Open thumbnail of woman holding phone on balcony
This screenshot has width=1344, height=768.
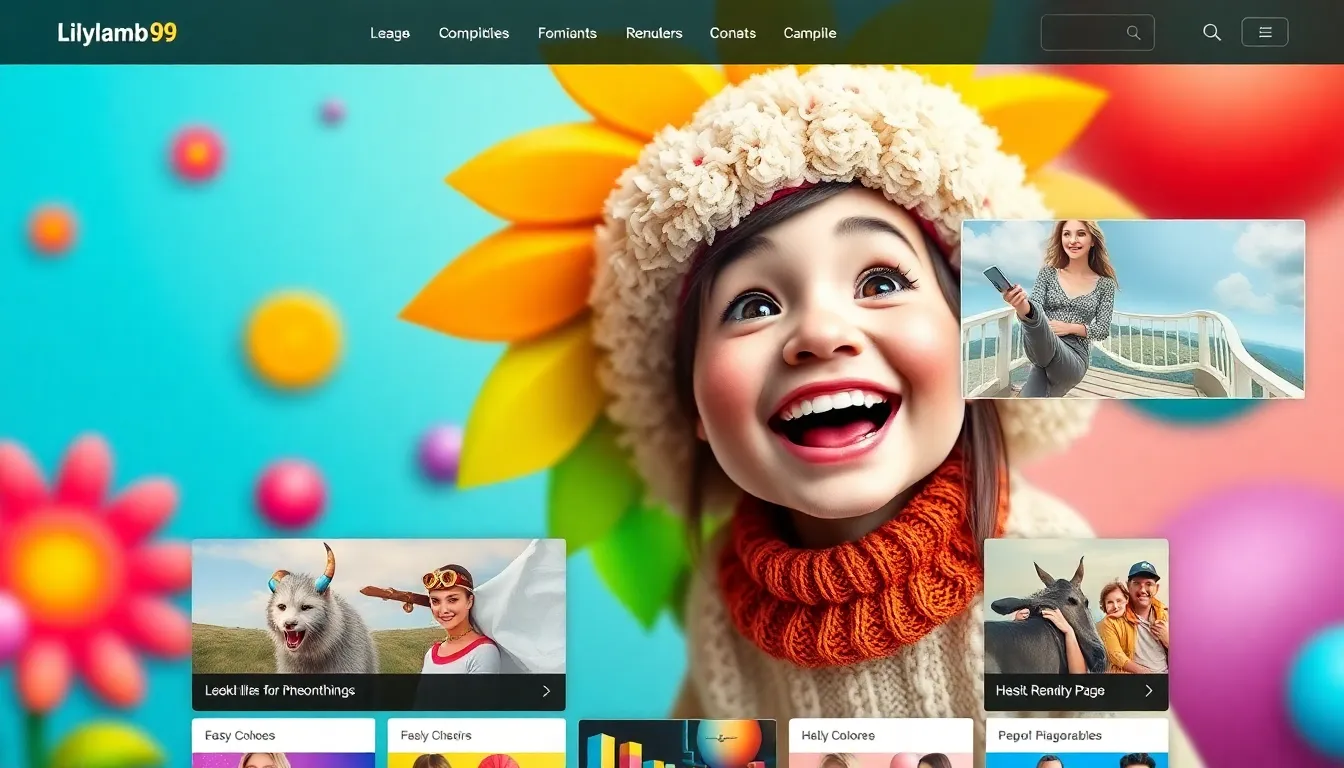click(x=1132, y=309)
